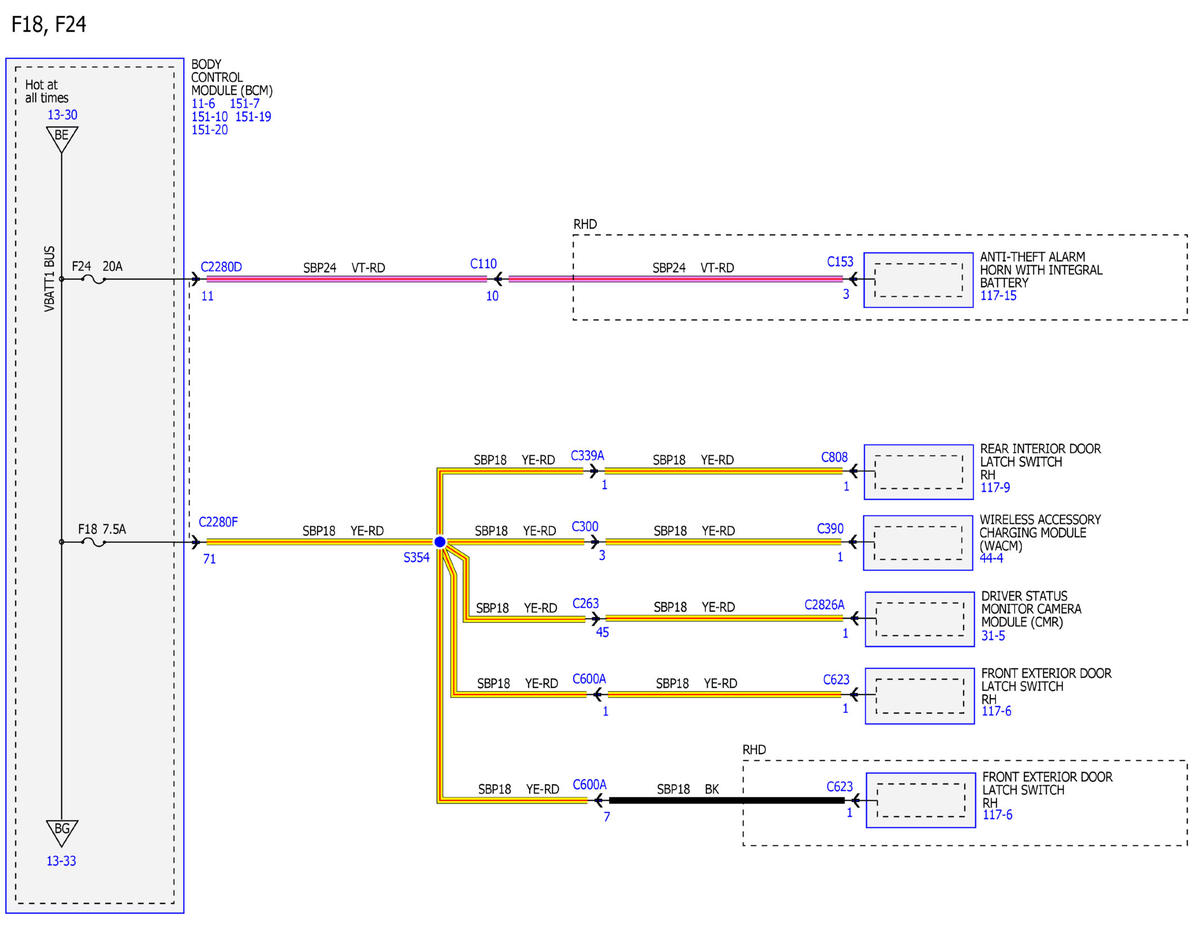Select the Driver Status Monitor Camera box
Viewport: 1200px width, 927px height.
(x=918, y=619)
